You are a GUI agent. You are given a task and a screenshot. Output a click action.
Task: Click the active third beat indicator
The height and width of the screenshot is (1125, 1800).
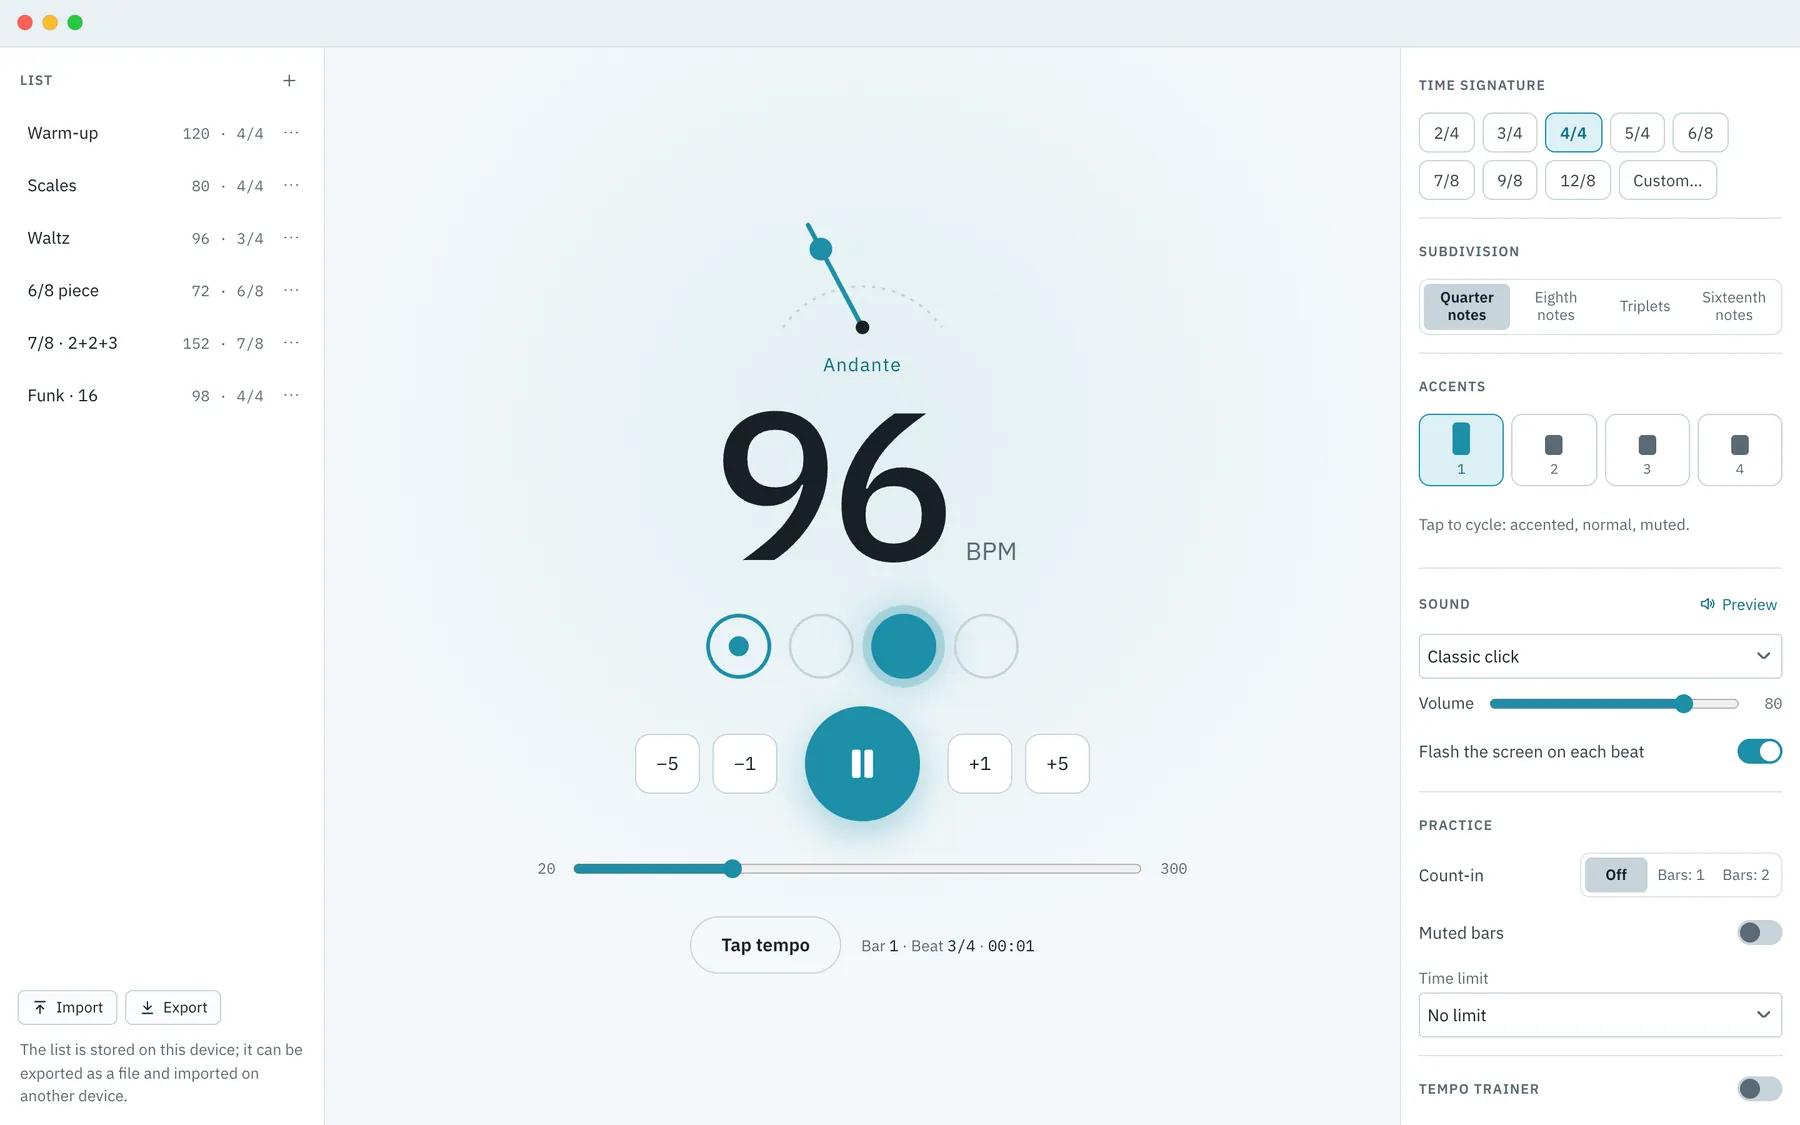904,646
